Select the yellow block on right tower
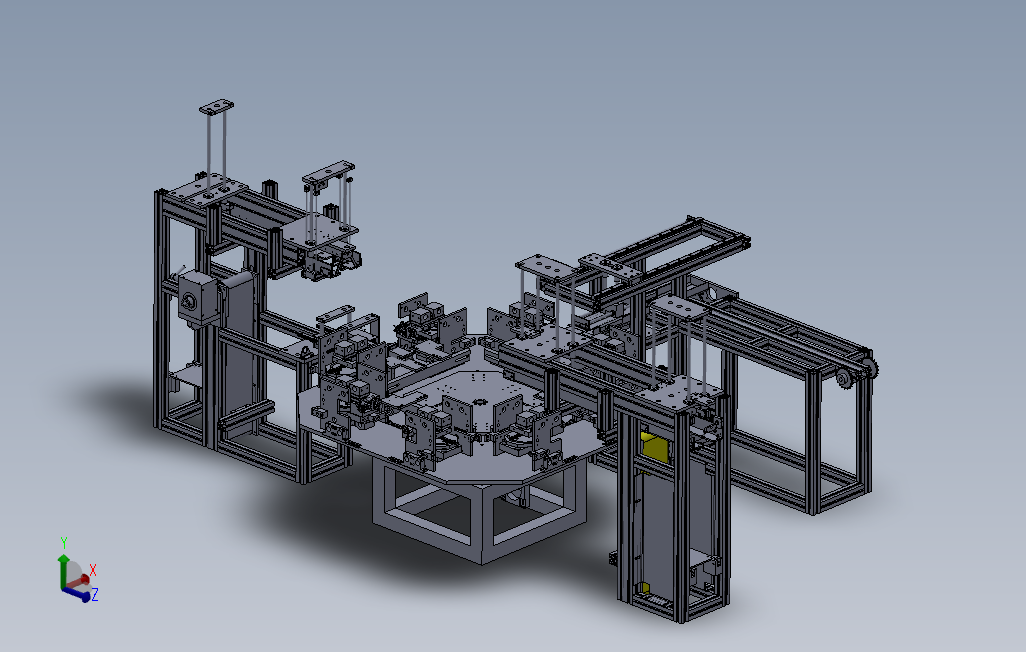This screenshot has height=652, width=1026. point(656,447)
